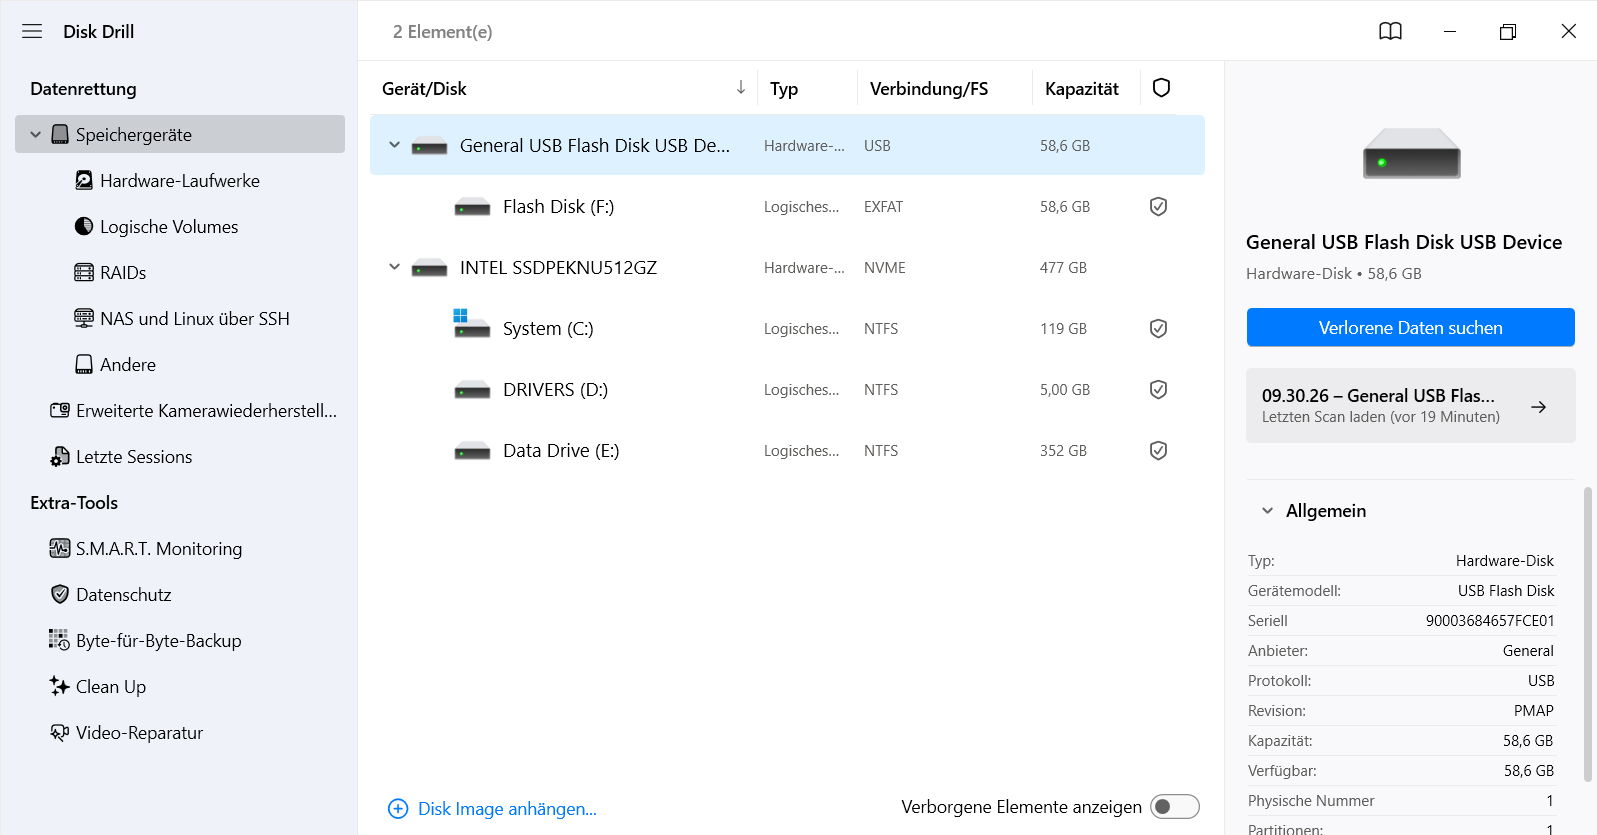Sort by Verbindung/FS column header
Viewport: 1597px width, 835px height.
click(929, 89)
